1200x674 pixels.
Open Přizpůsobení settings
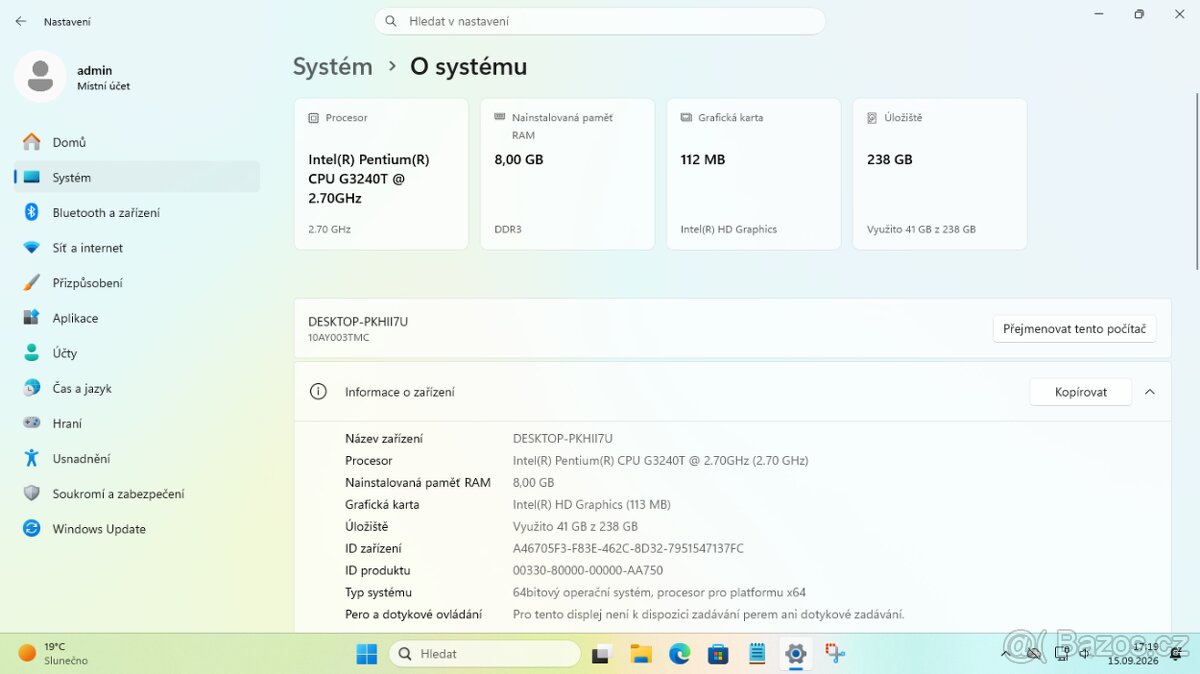[x=137, y=283]
